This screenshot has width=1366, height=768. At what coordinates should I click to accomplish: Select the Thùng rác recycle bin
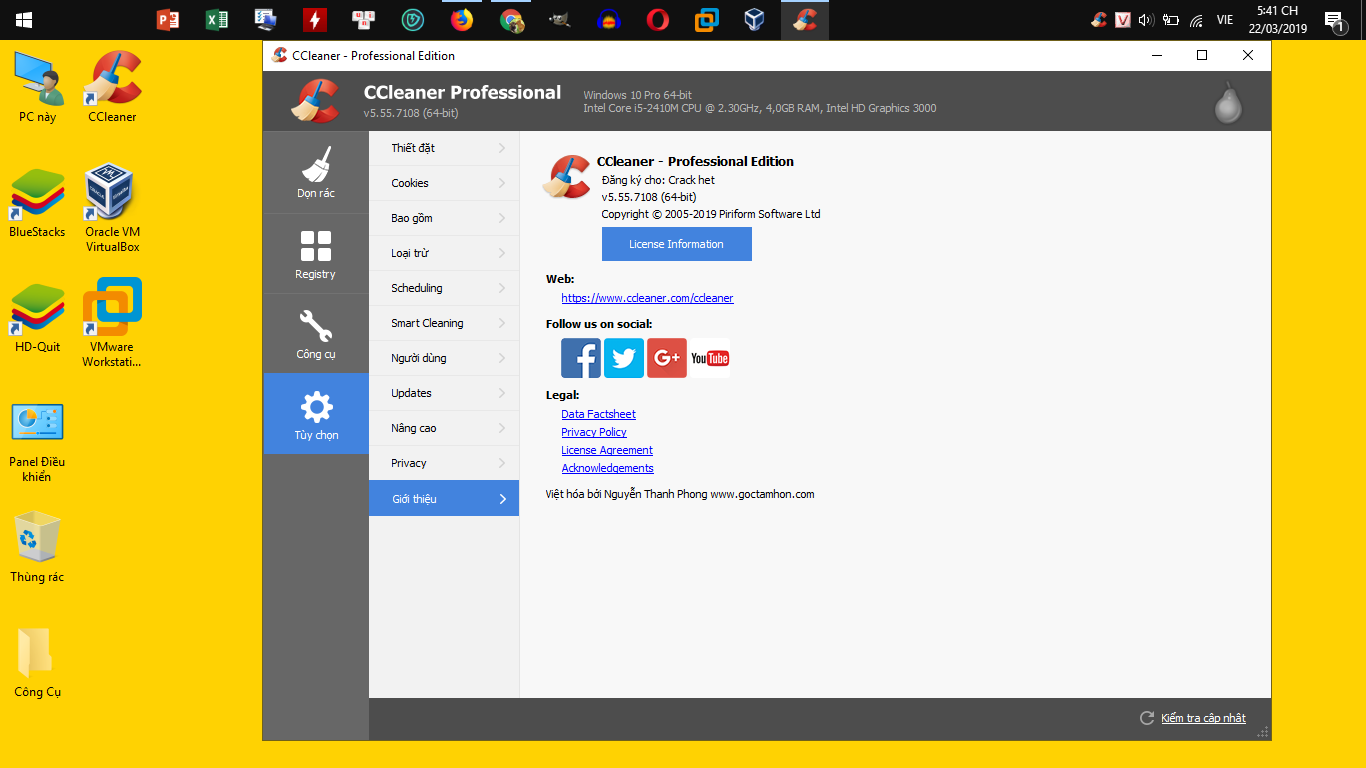[x=37, y=547]
